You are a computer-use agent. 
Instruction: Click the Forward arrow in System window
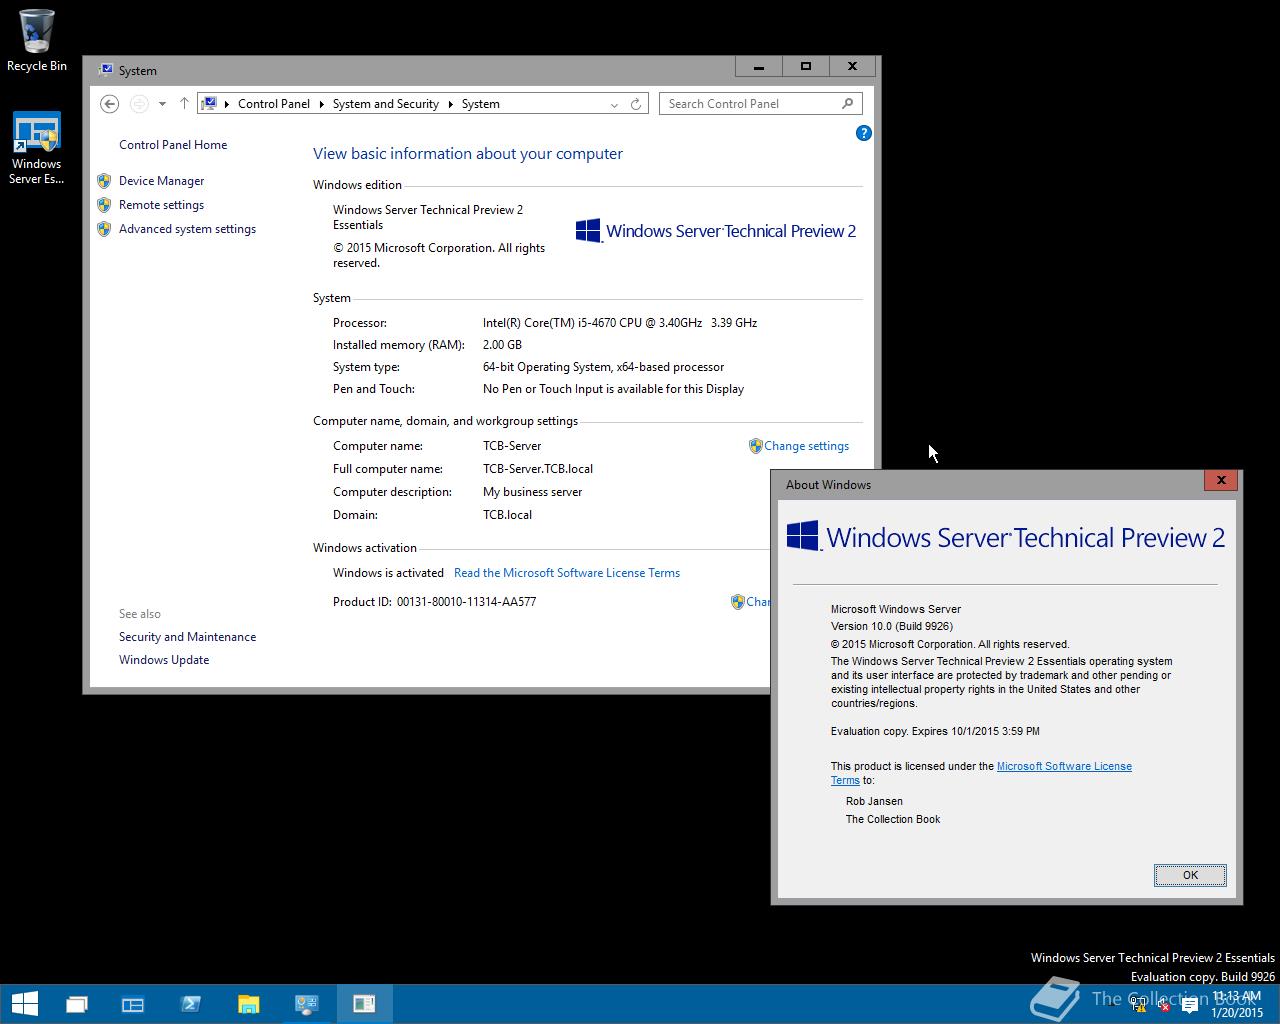pyautogui.click(x=139, y=104)
